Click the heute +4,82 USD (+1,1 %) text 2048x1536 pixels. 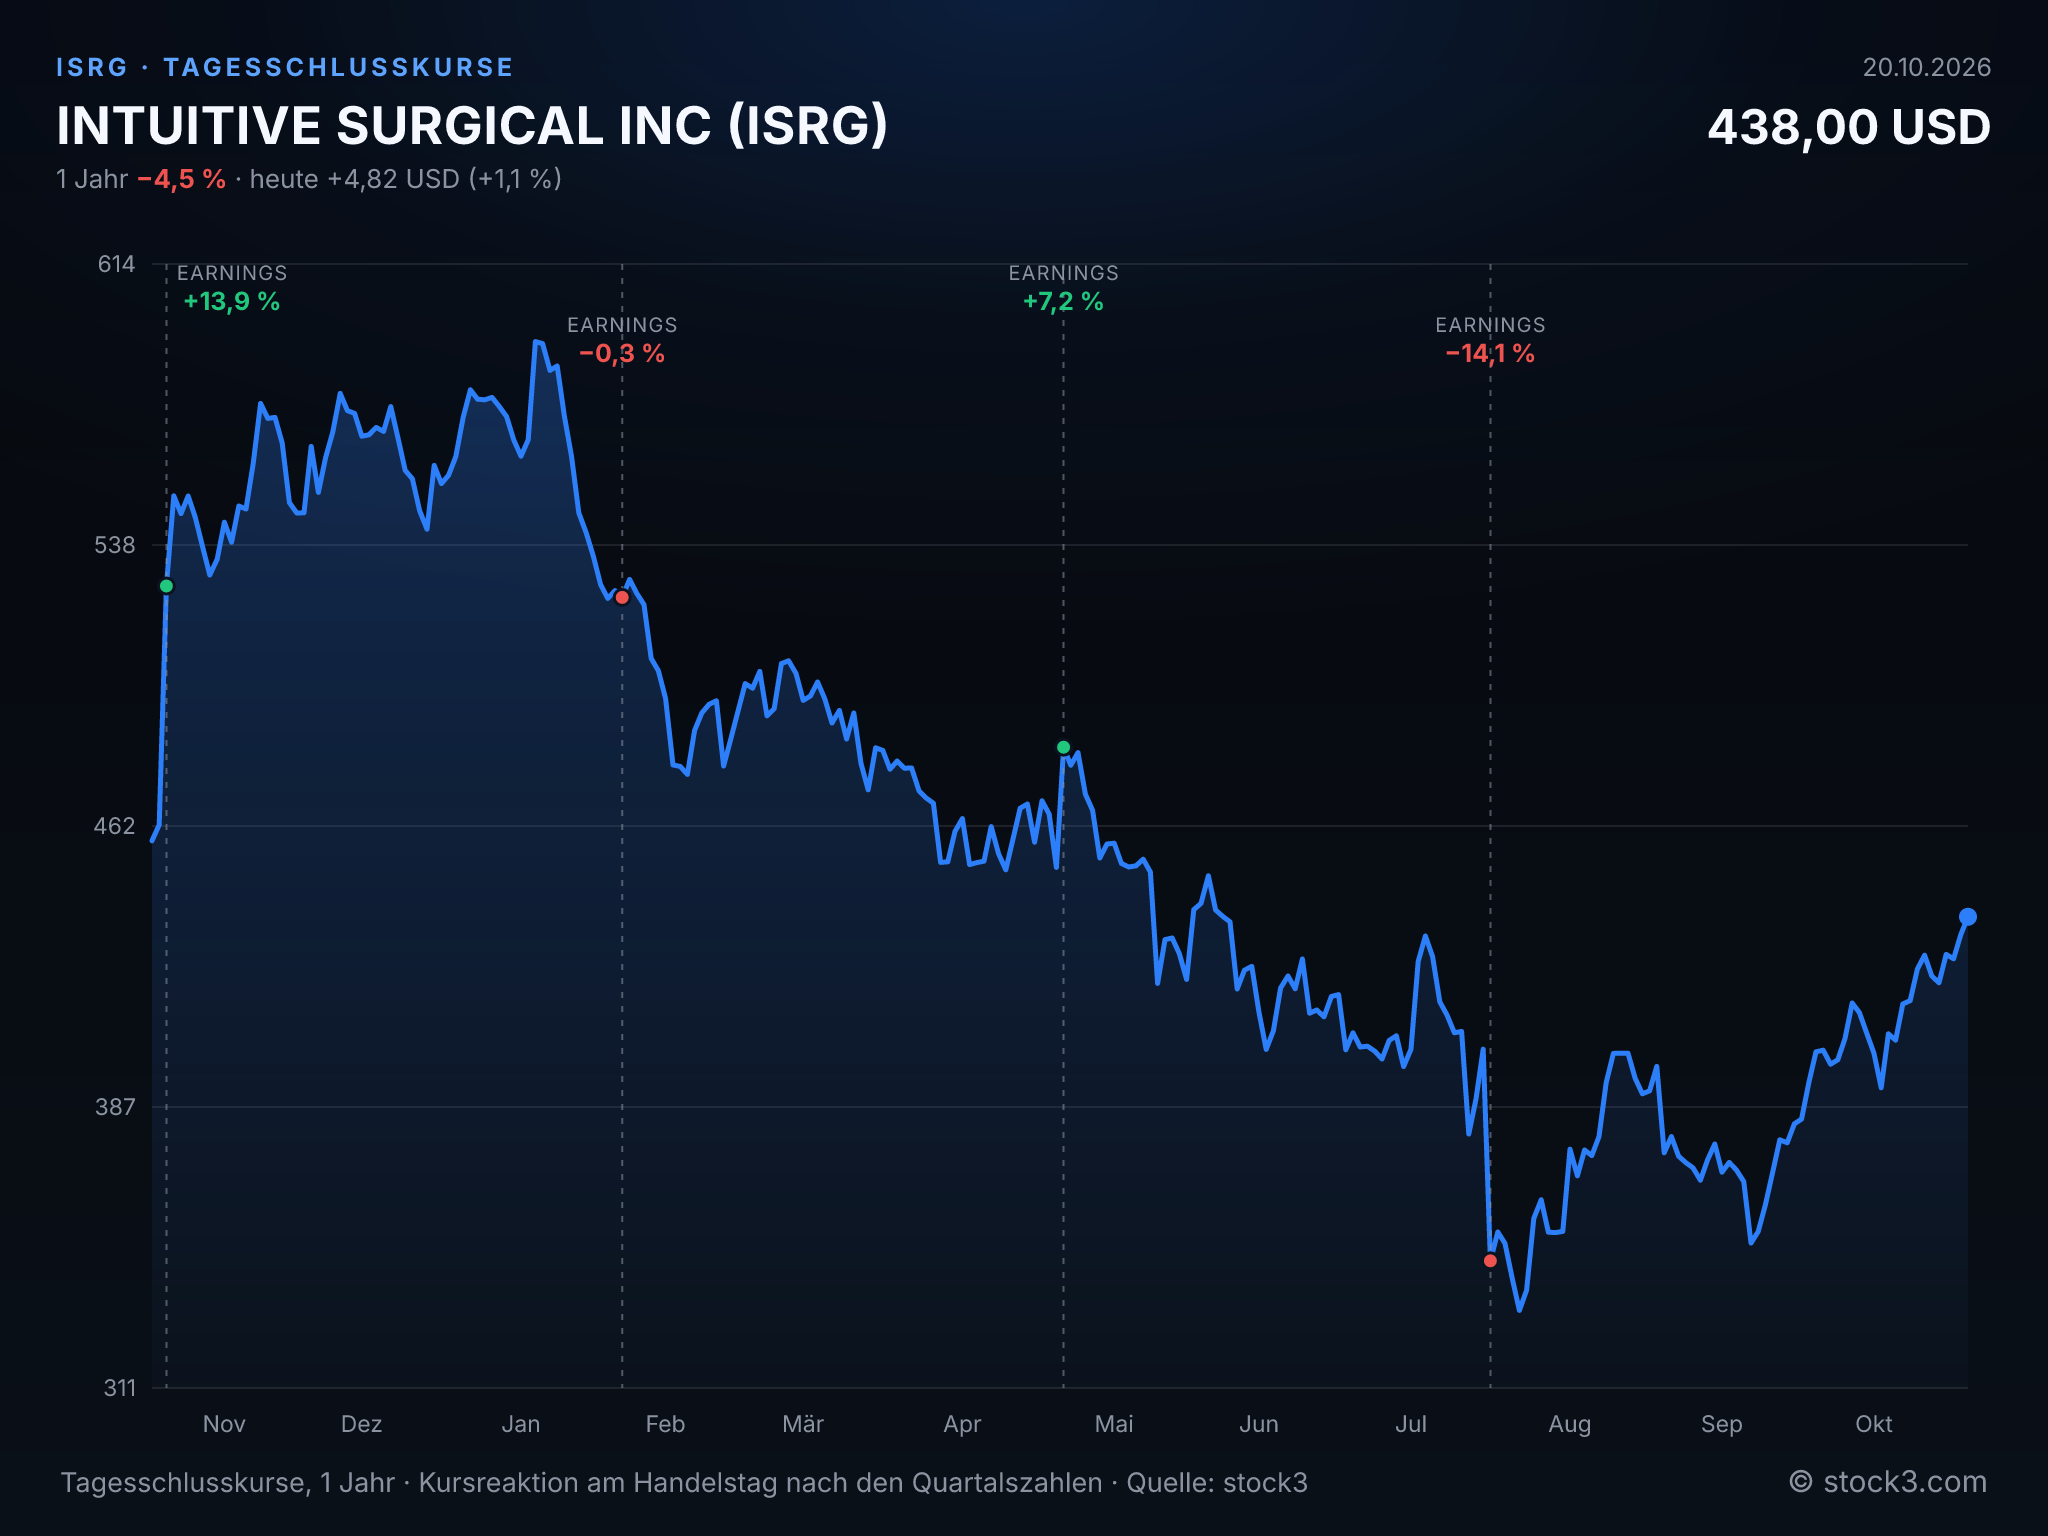[x=405, y=179]
